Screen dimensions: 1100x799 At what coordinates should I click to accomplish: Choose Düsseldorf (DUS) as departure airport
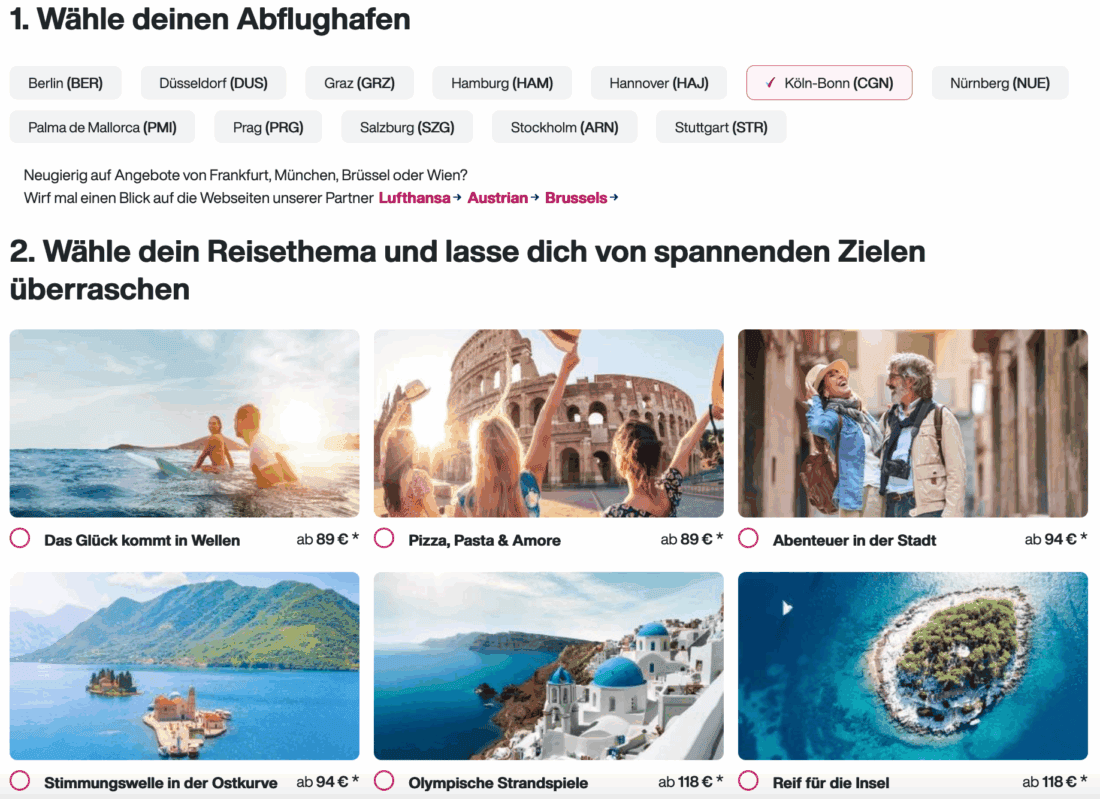(x=213, y=83)
